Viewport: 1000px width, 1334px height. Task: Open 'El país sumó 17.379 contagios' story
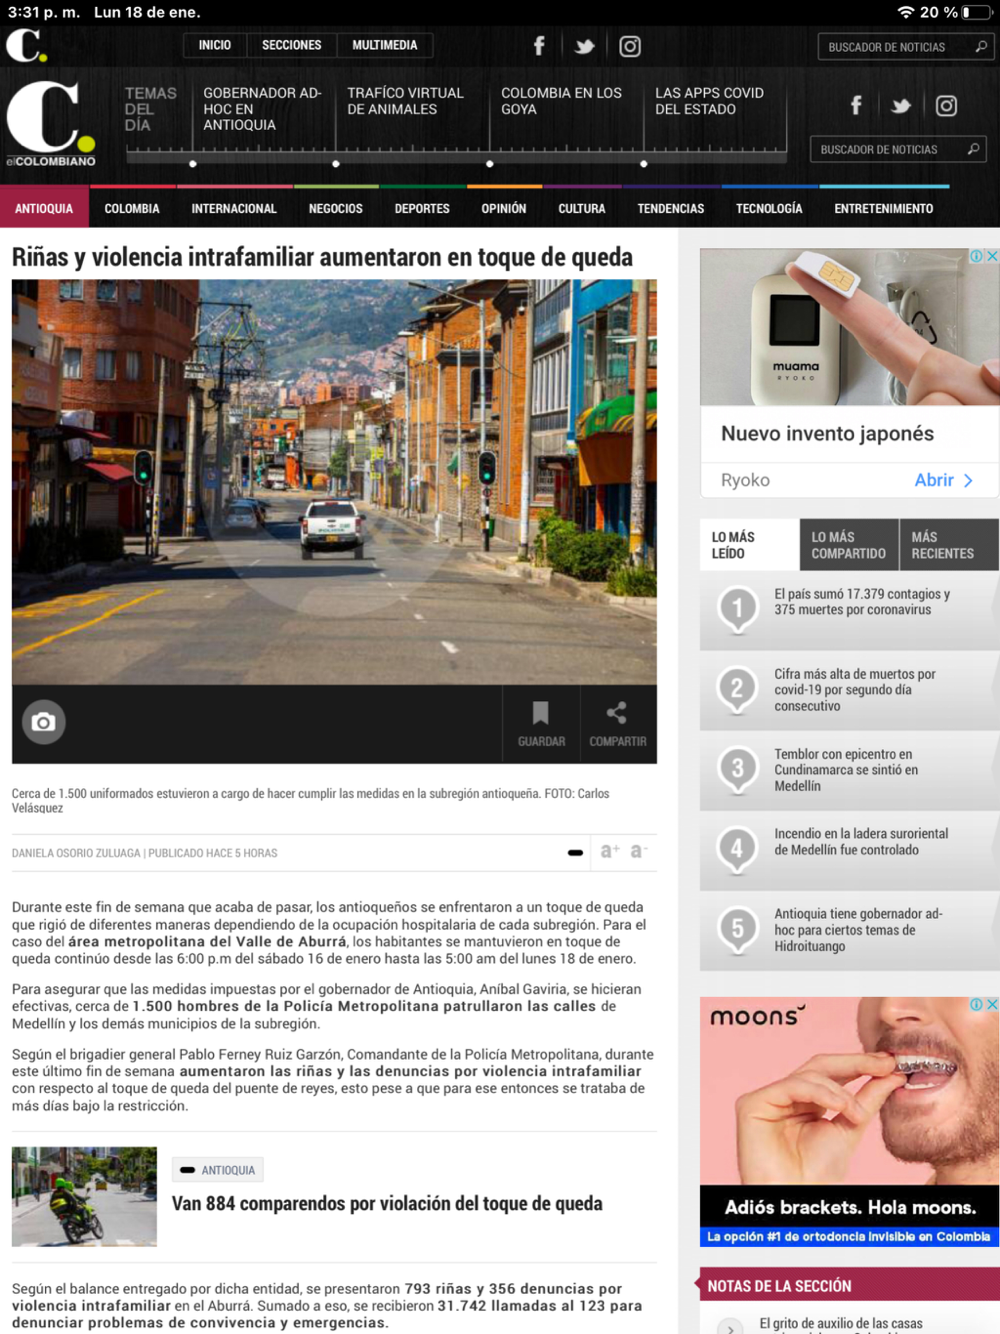click(862, 601)
